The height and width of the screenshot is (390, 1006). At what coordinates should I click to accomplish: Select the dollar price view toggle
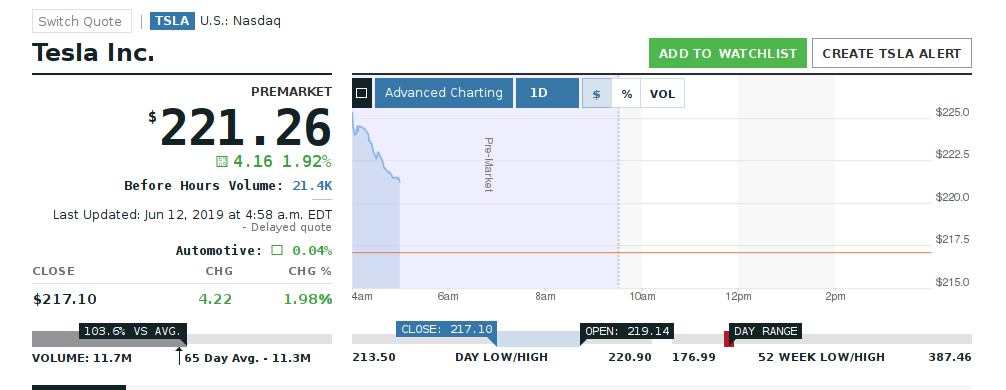tap(597, 94)
